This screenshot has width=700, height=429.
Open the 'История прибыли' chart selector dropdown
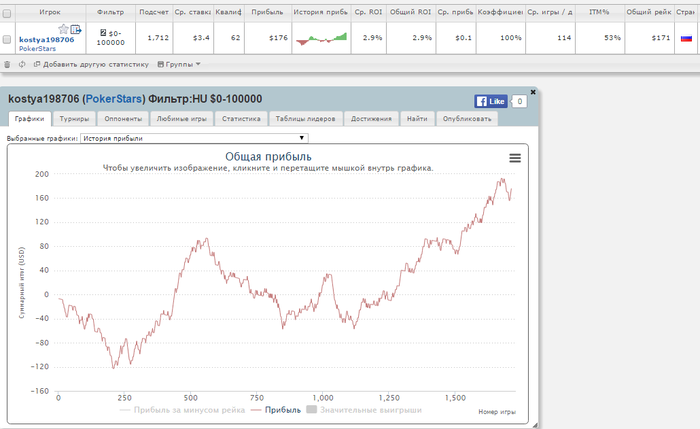pos(194,138)
